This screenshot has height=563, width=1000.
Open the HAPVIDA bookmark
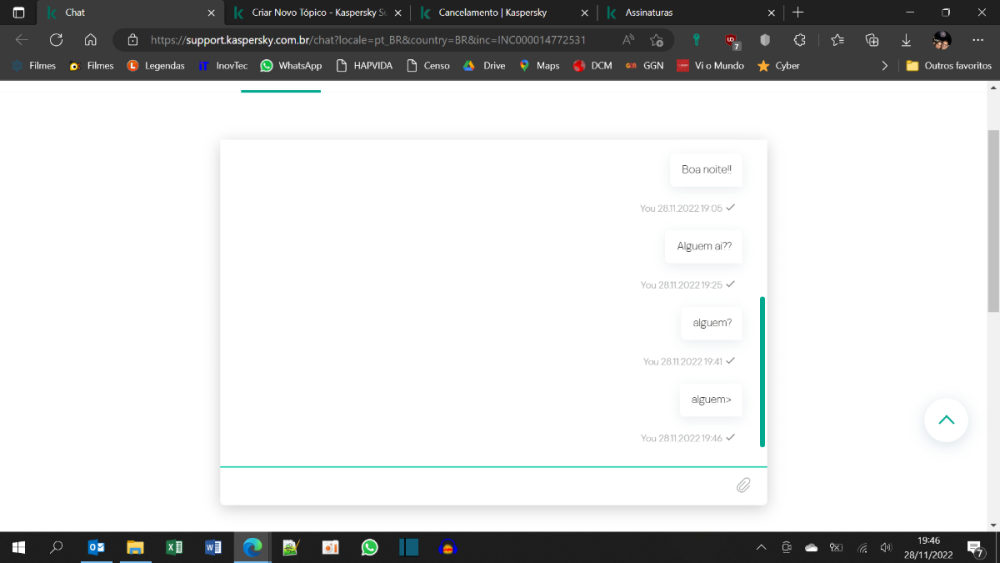[x=364, y=66]
